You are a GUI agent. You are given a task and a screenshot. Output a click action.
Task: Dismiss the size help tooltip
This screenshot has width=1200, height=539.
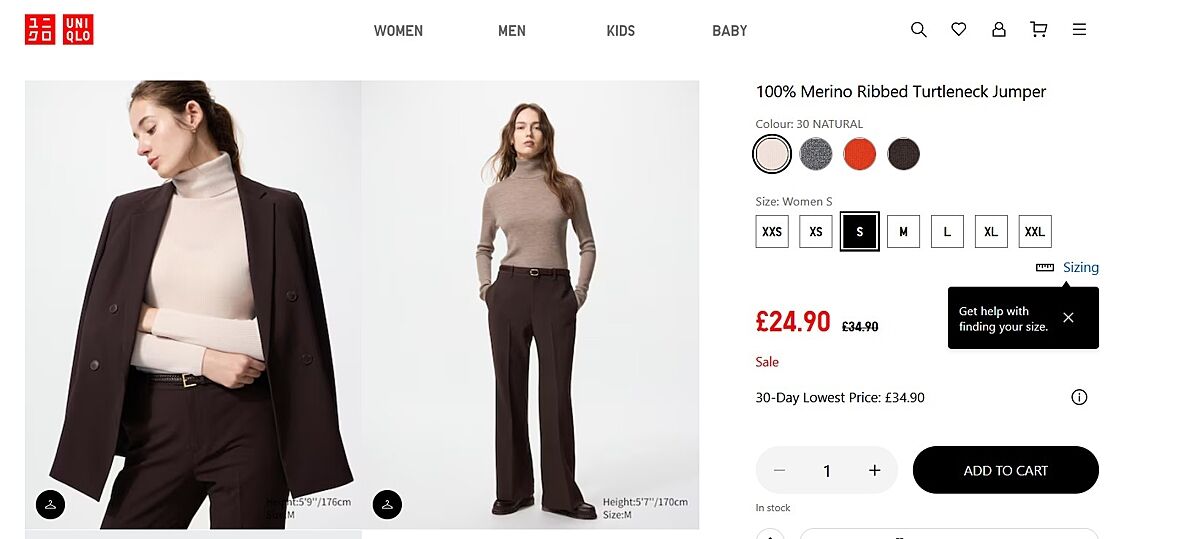click(x=1068, y=318)
